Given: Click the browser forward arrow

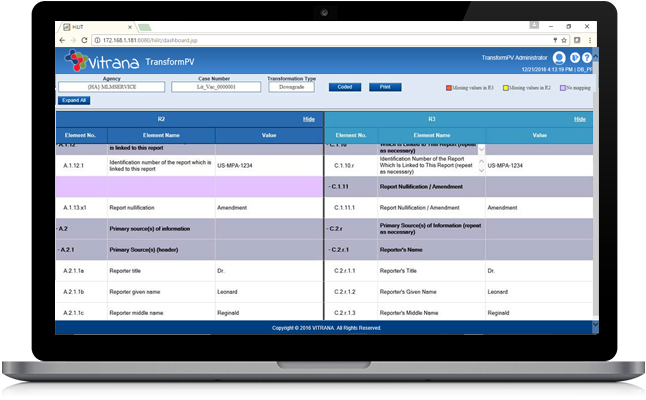Looking at the screenshot, I should [x=72, y=39].
